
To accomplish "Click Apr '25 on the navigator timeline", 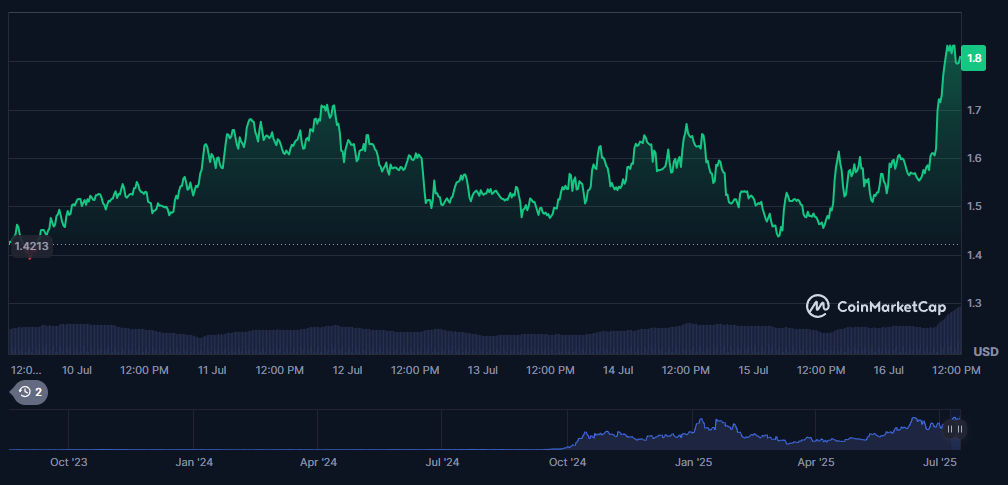I will tap(816, 462).
